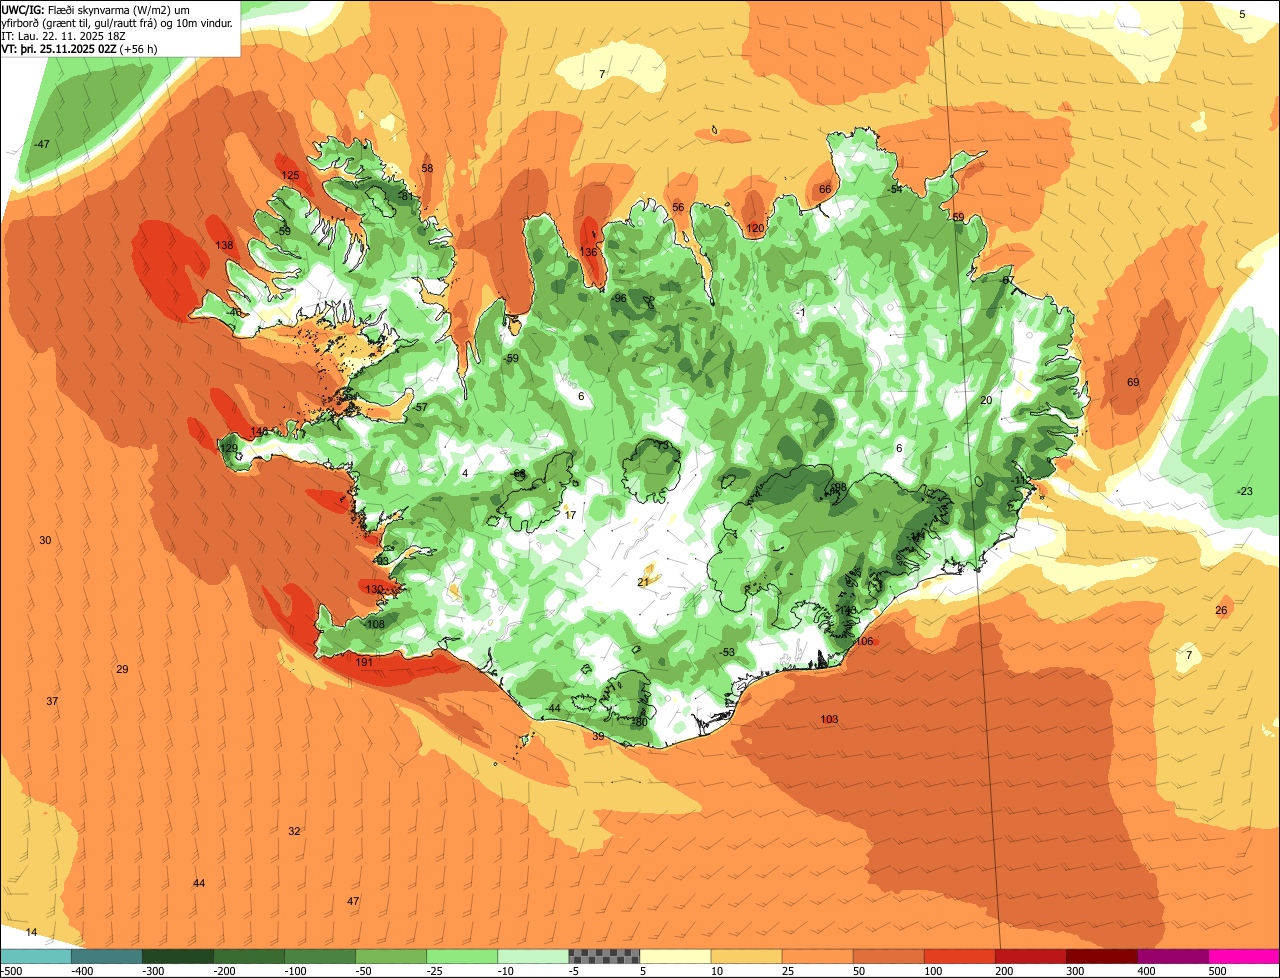
Task: Click the map value 148 near Snæfellsnes
Action: 259,432
